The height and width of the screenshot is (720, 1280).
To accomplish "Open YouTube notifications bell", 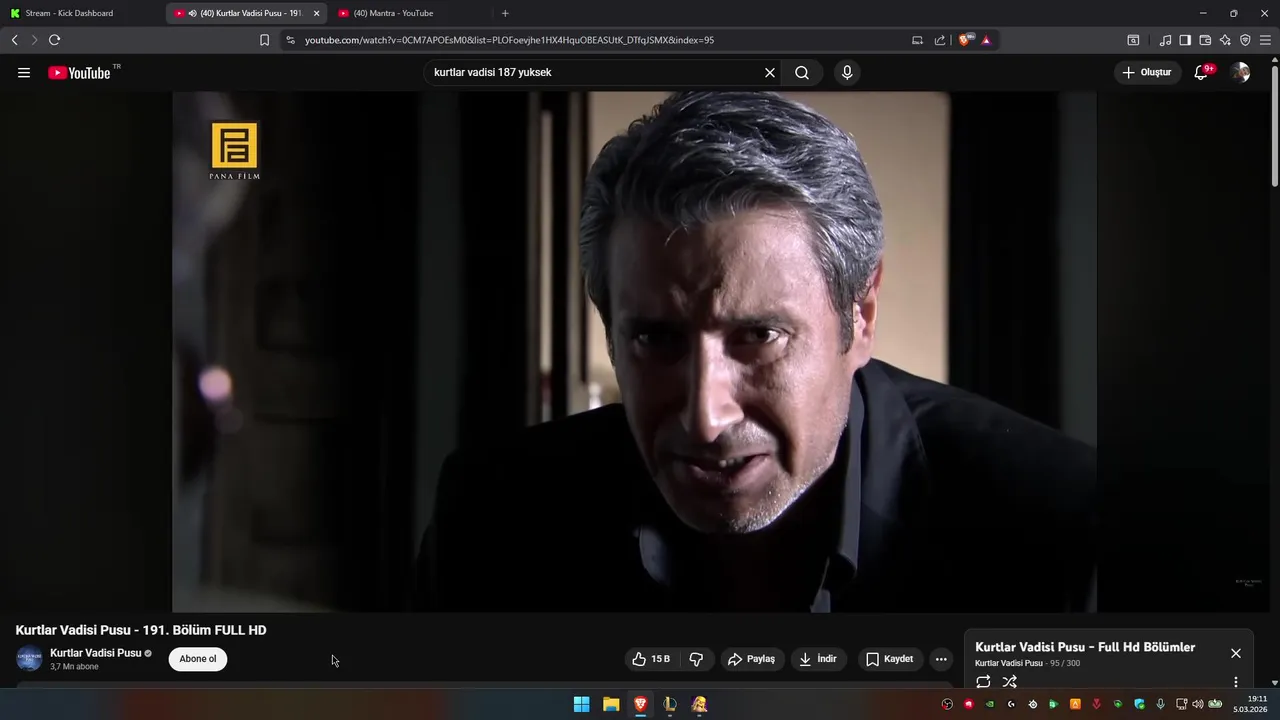I will pyautogui.click(x=1202, y=72).
